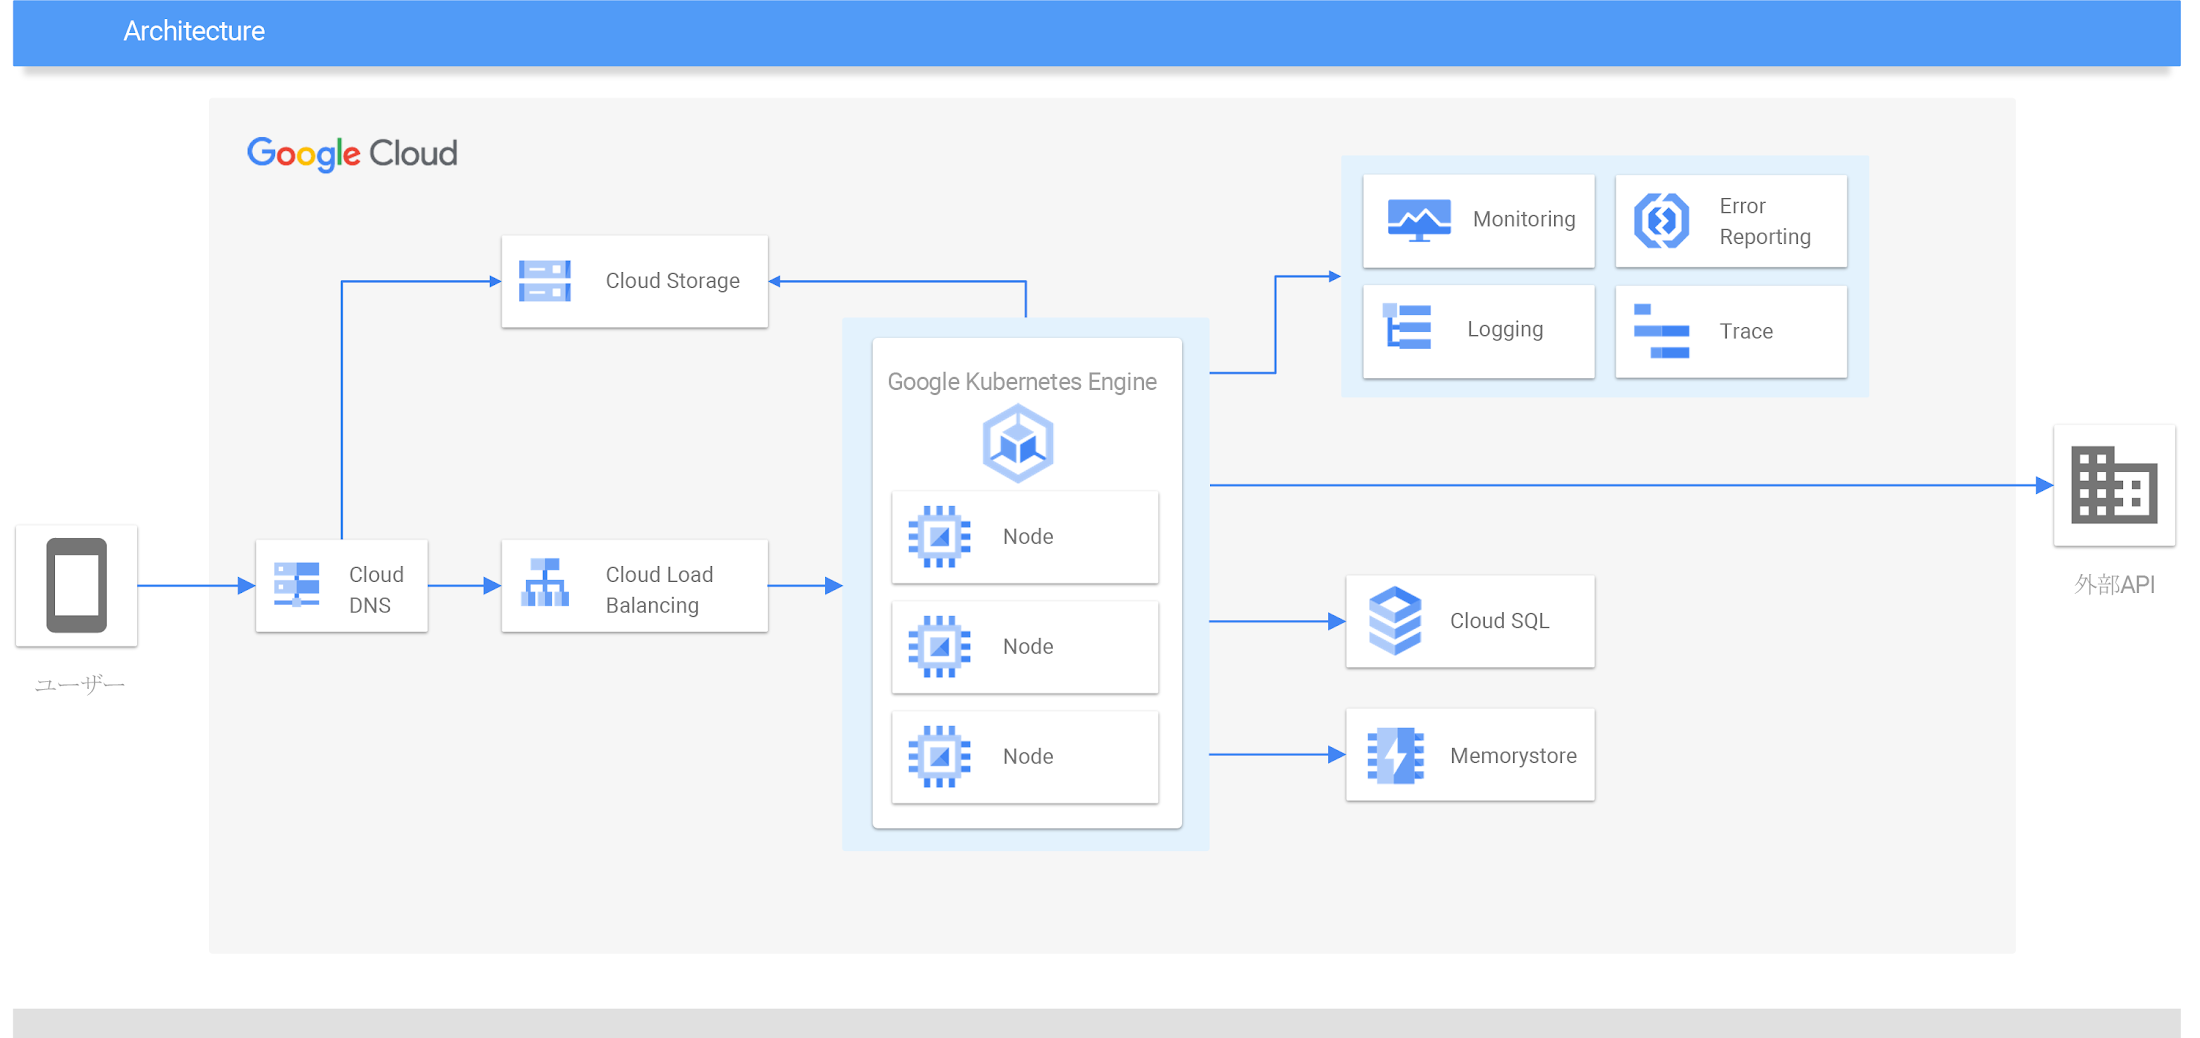The image size is (2200, 1038).
Task: Click the 'Architecture' header title
Action: pyautogui.click(x=194, y=31)
